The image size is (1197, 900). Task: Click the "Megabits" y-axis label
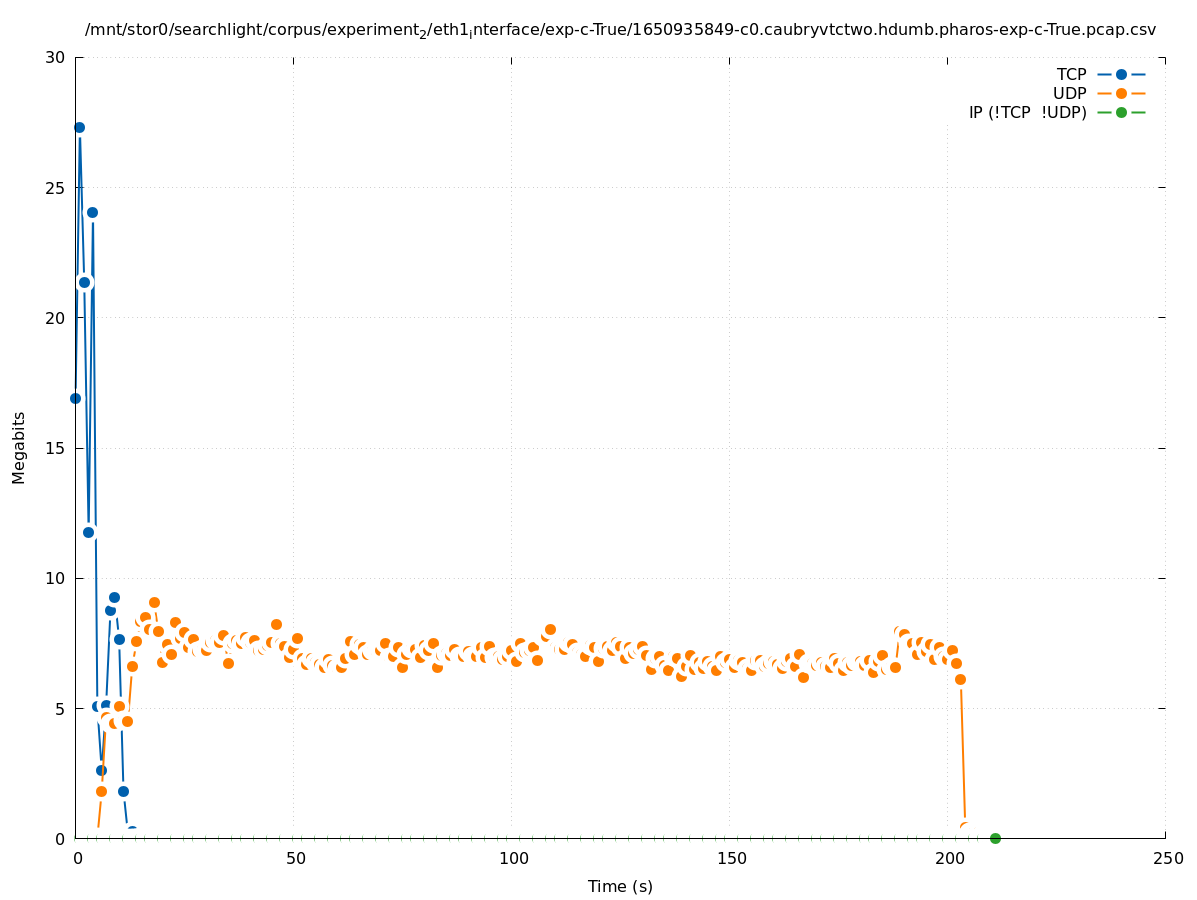pyautogui.click(x=19, y=447)
